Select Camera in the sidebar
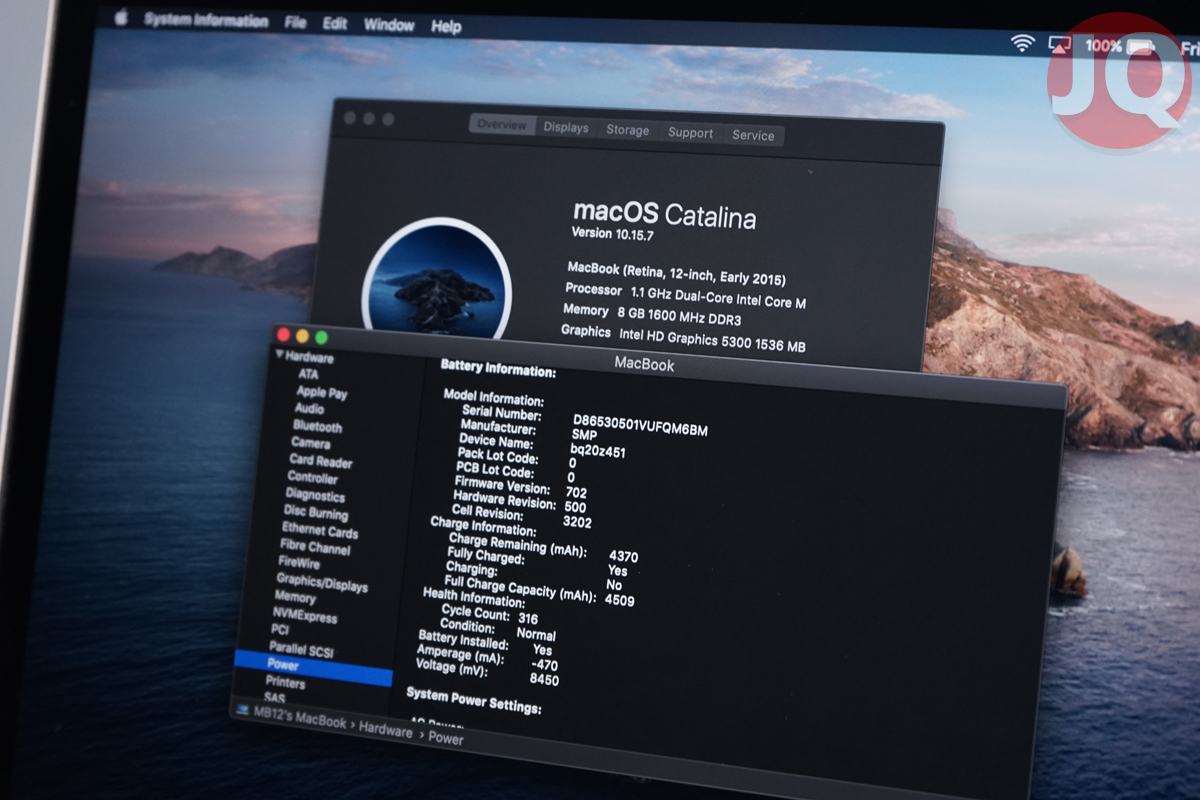Image resolution: width=1200 pixels, height=800 pixels. click(310, 443)
